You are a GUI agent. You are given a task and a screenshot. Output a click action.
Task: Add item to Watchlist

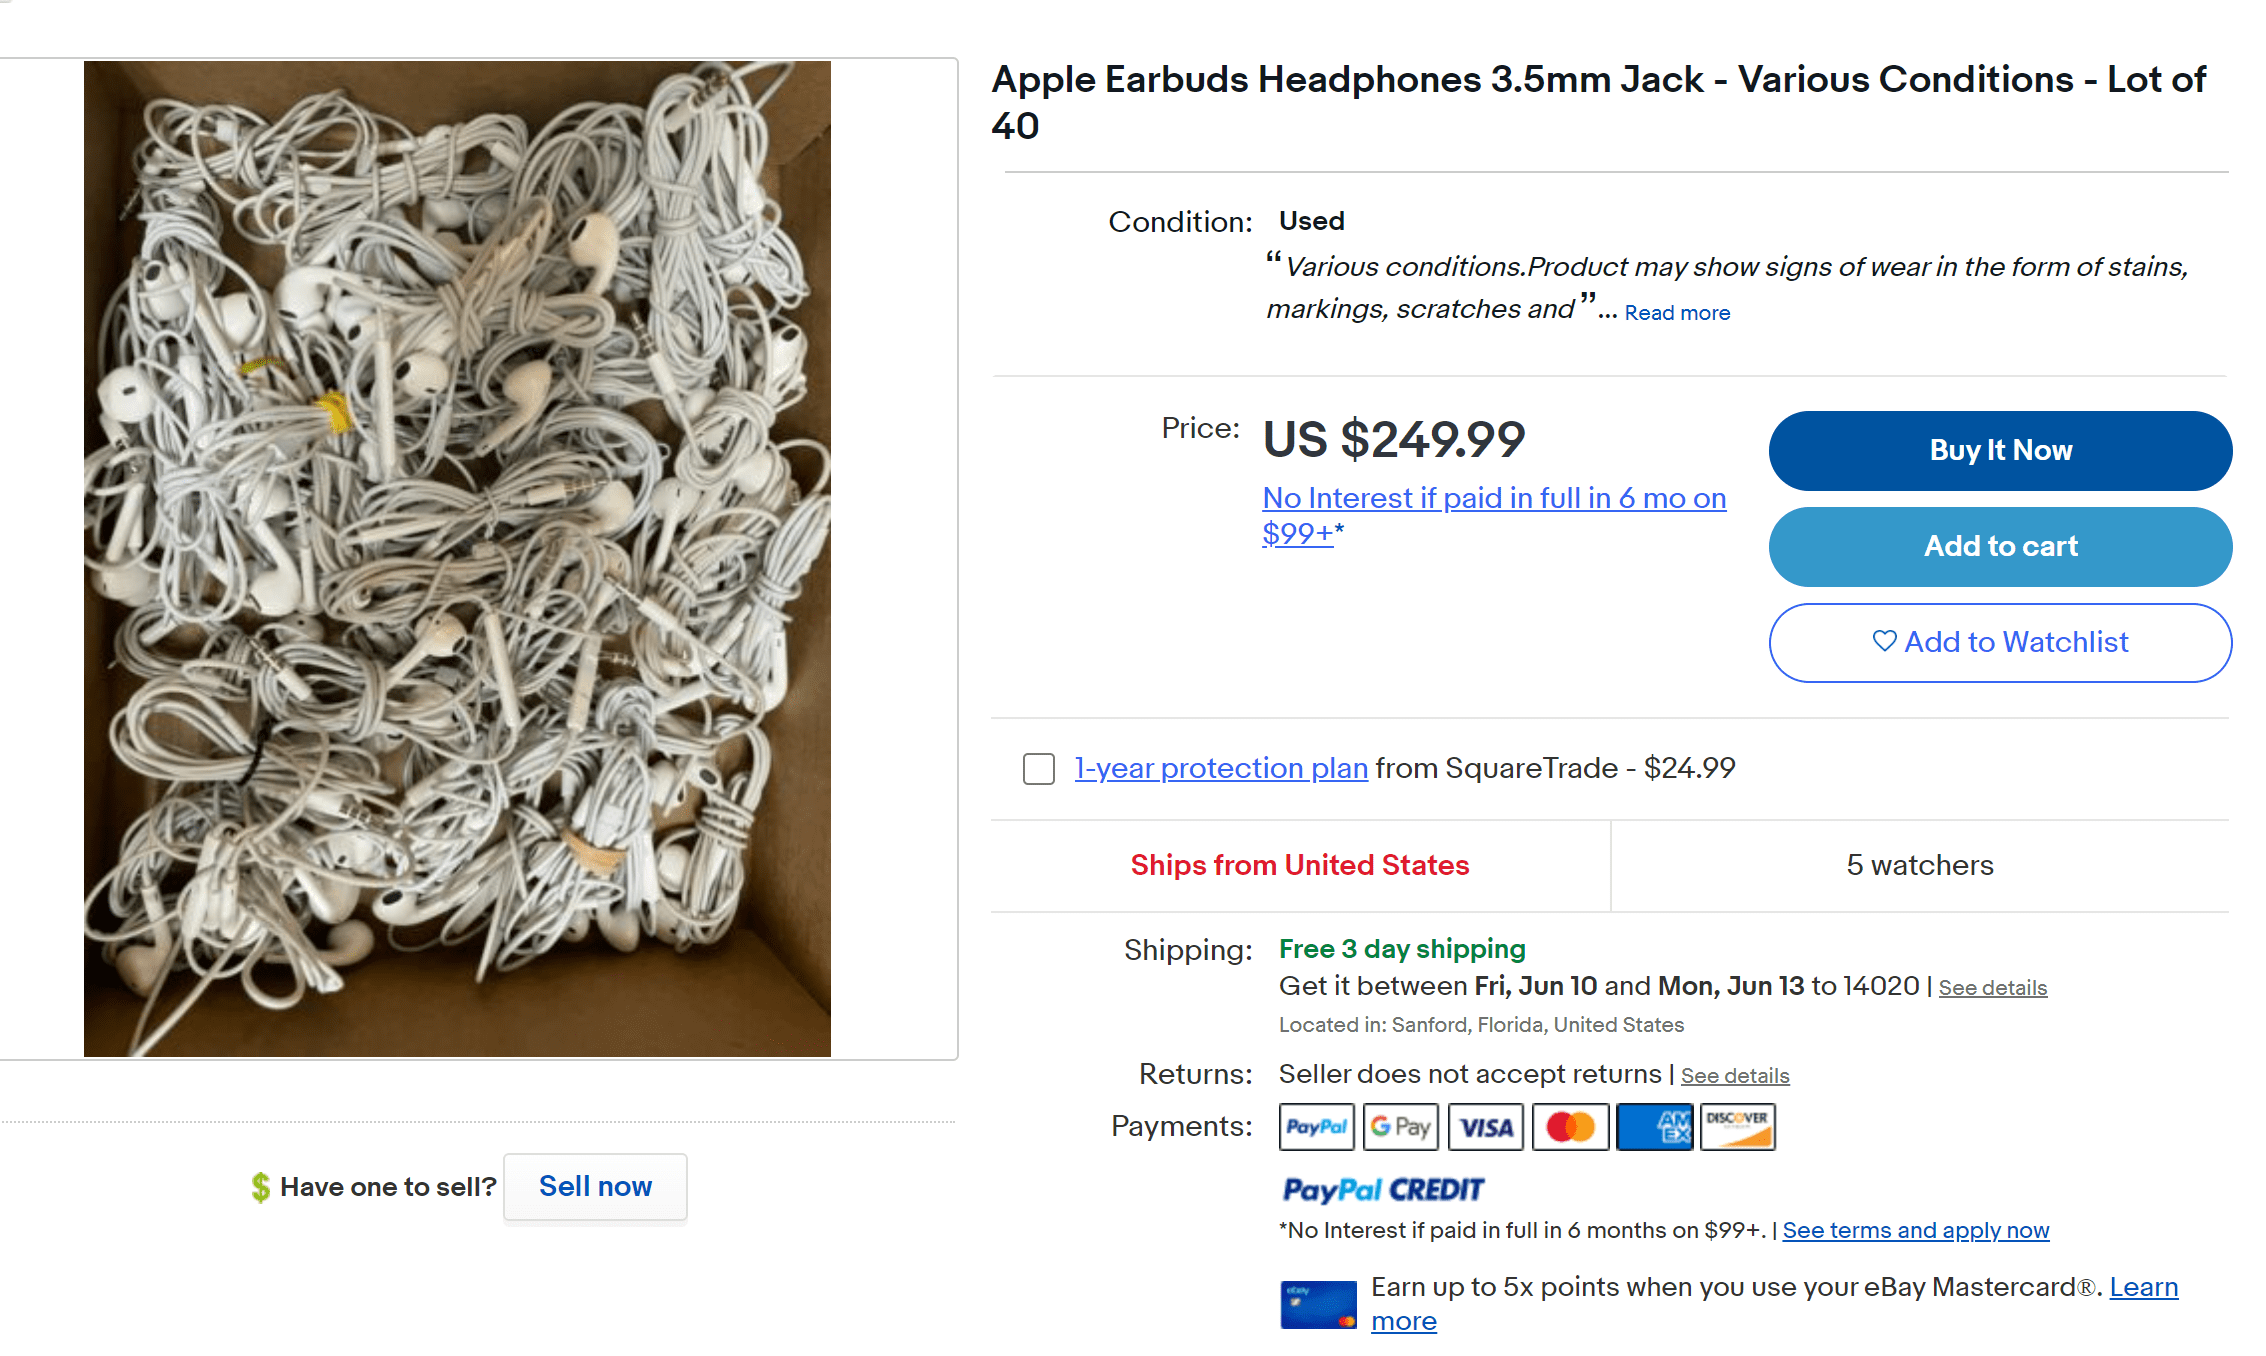tap(2000, 642)
